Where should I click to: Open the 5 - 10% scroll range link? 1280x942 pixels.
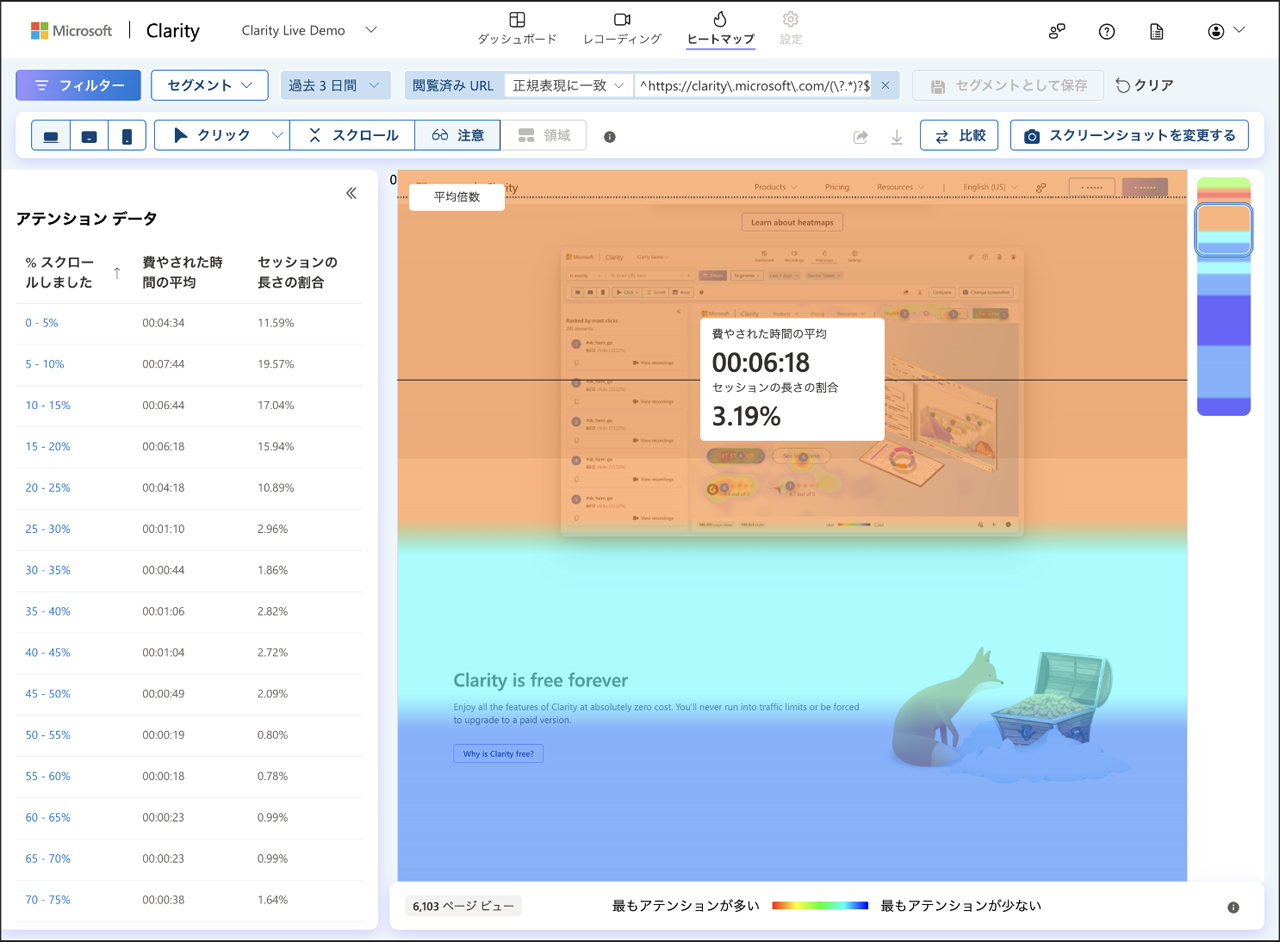point(45,364)
